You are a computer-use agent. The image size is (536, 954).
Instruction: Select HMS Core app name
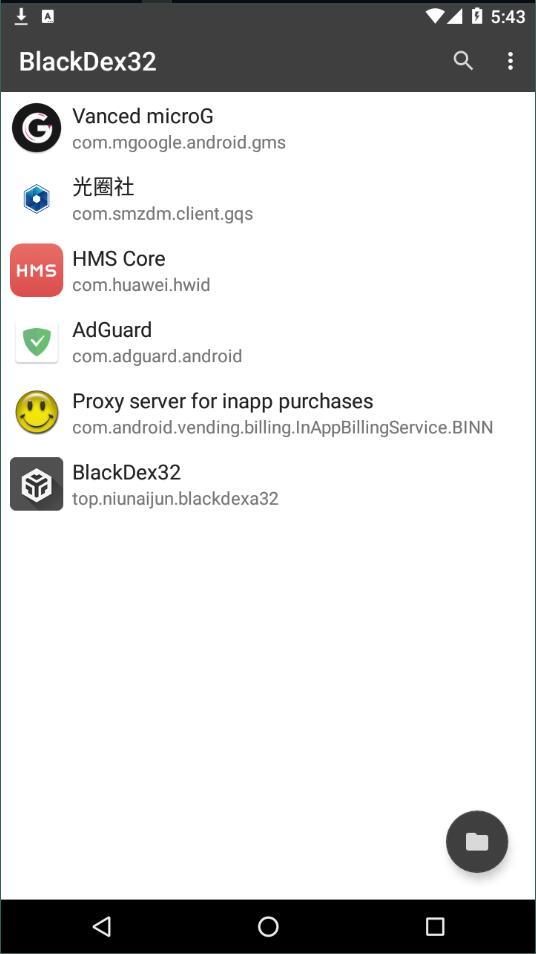click(119, 259)
